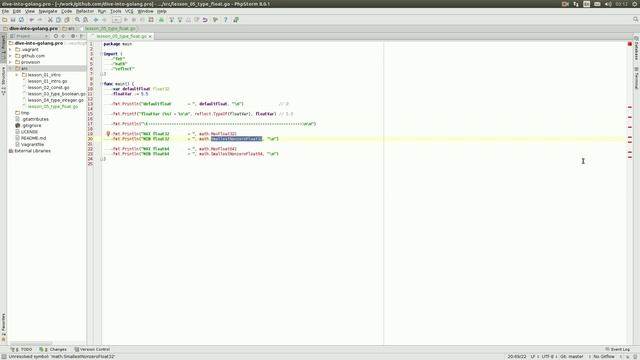Expand the provision folder
Image resolution: width=640 pixels, height=360 pixels.
(x=10, y=62)
